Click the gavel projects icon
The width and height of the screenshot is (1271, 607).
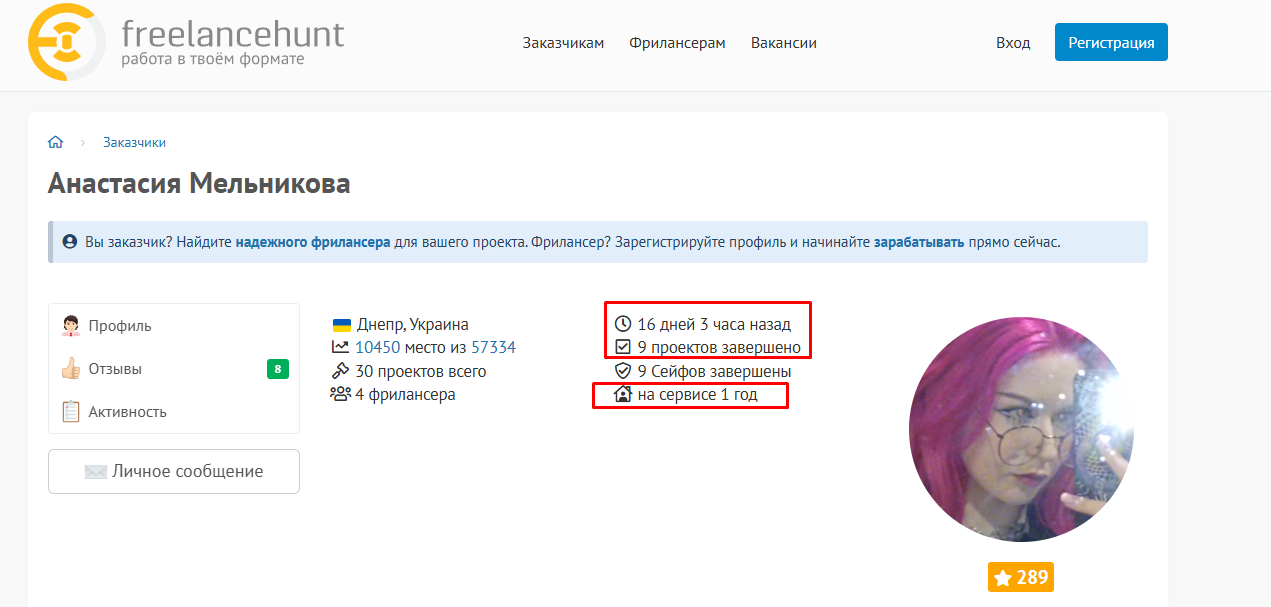[340, 371]
